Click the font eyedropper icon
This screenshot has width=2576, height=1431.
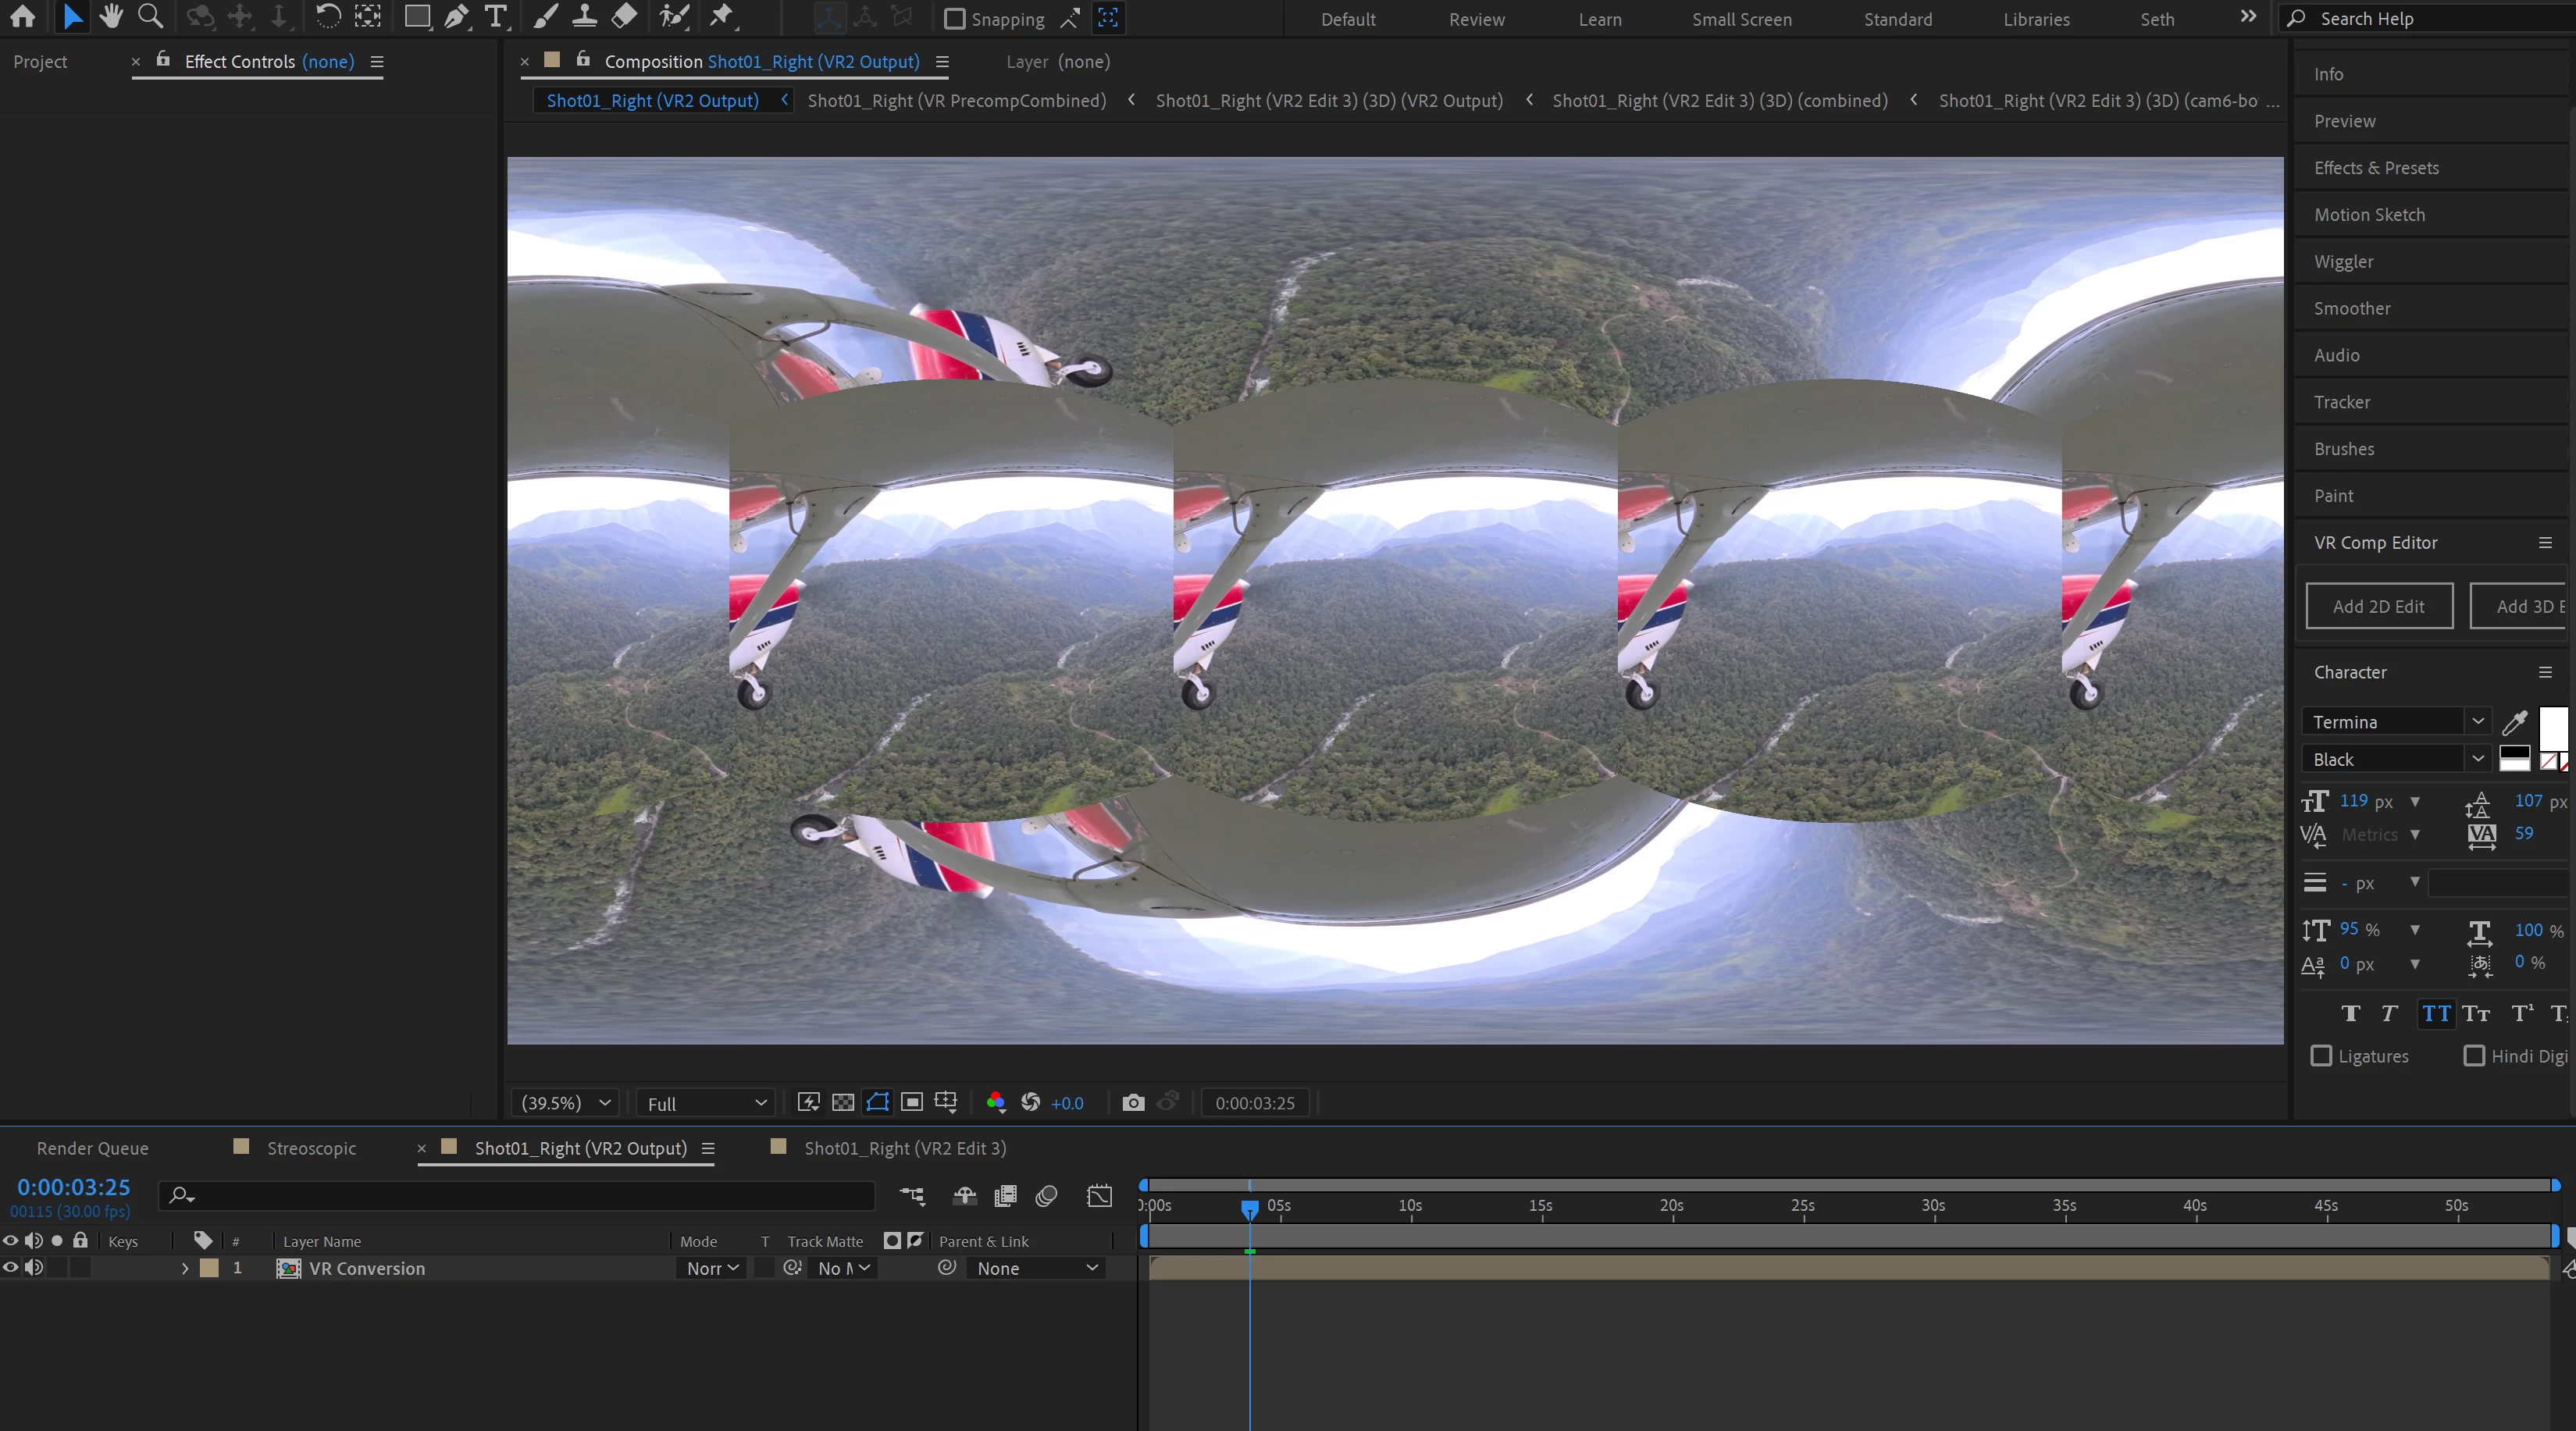point(2514,721)
